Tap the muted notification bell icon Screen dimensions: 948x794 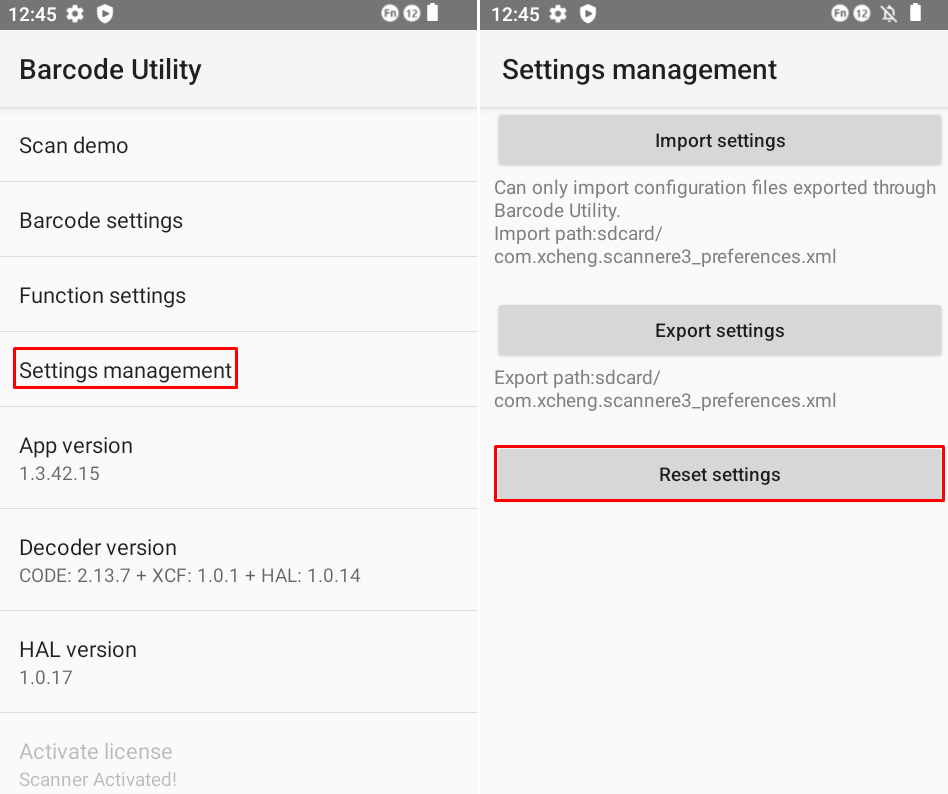point(889,14)
